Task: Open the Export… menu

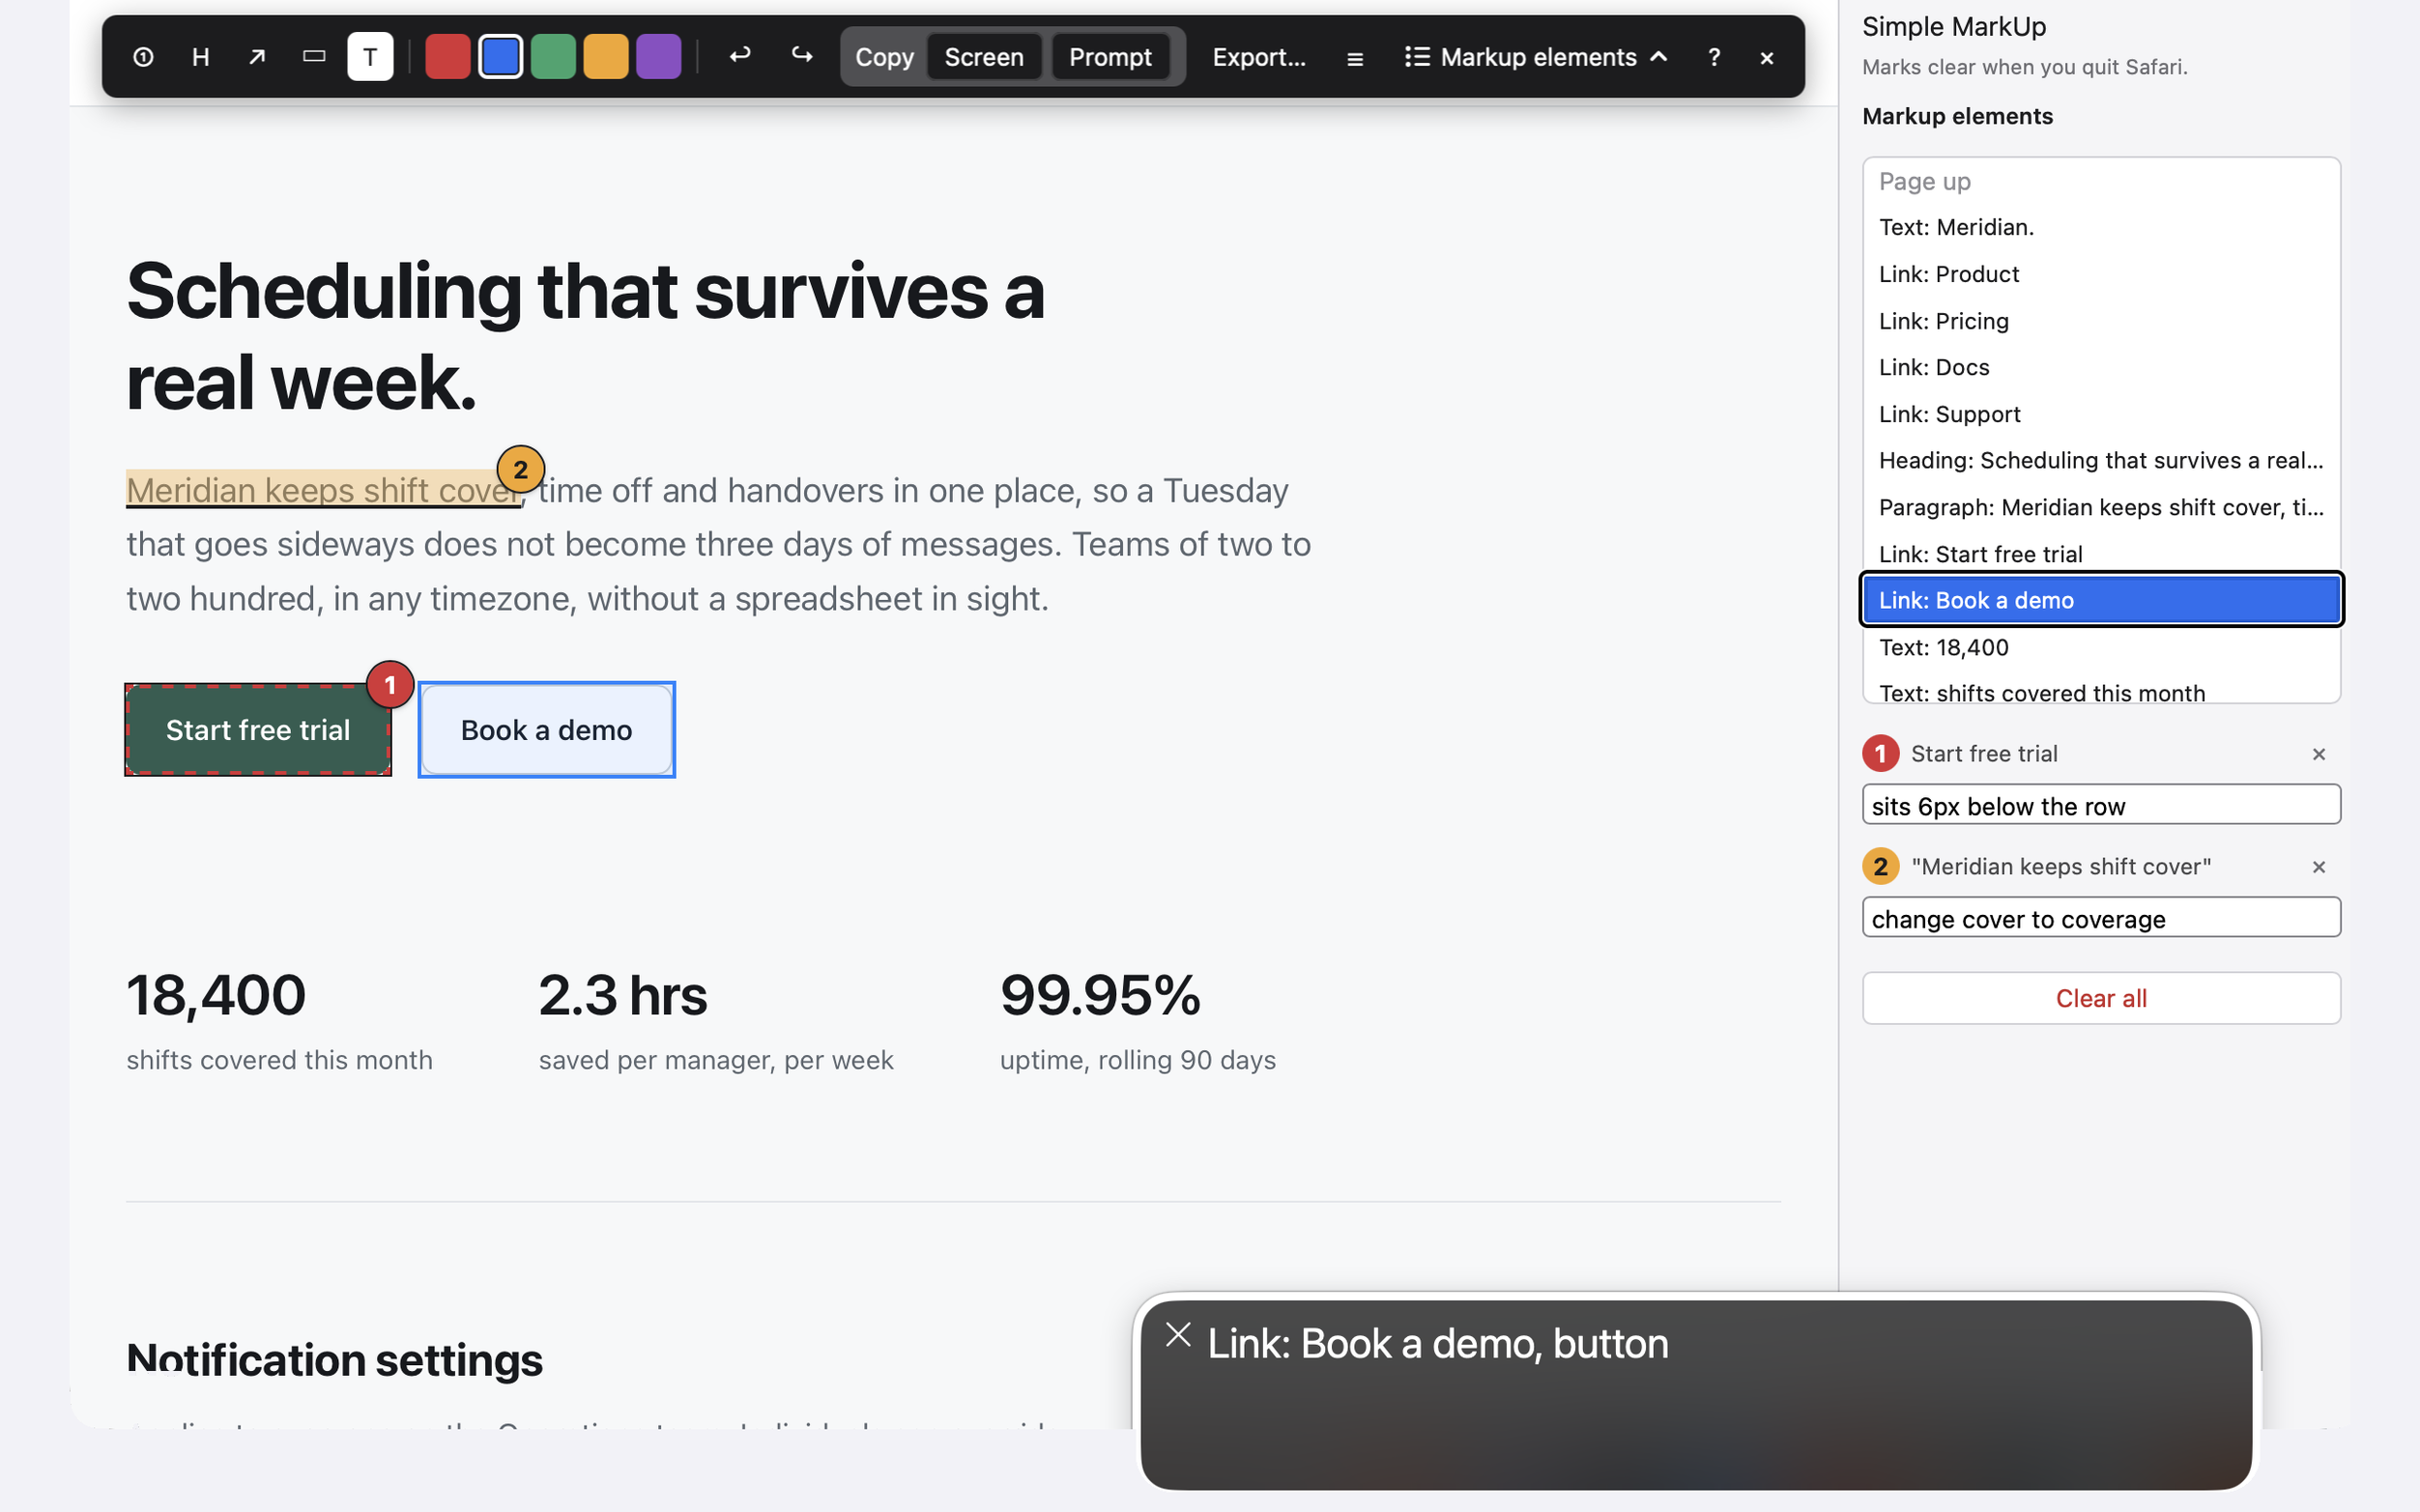Action: tap(1259, 57)
